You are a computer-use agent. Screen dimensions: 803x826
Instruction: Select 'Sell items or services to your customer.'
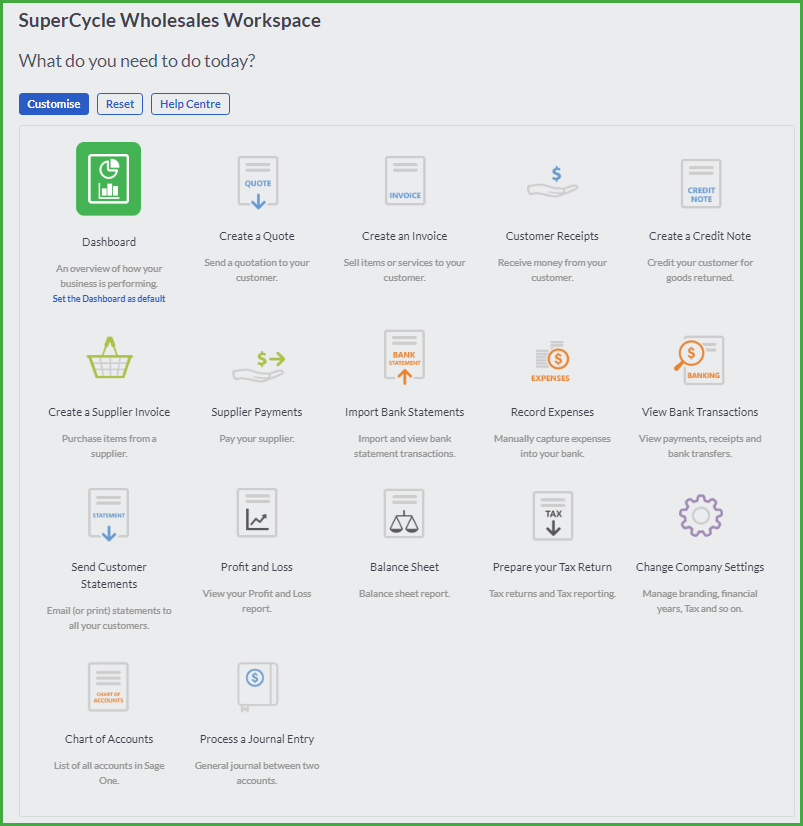[405, 270]
